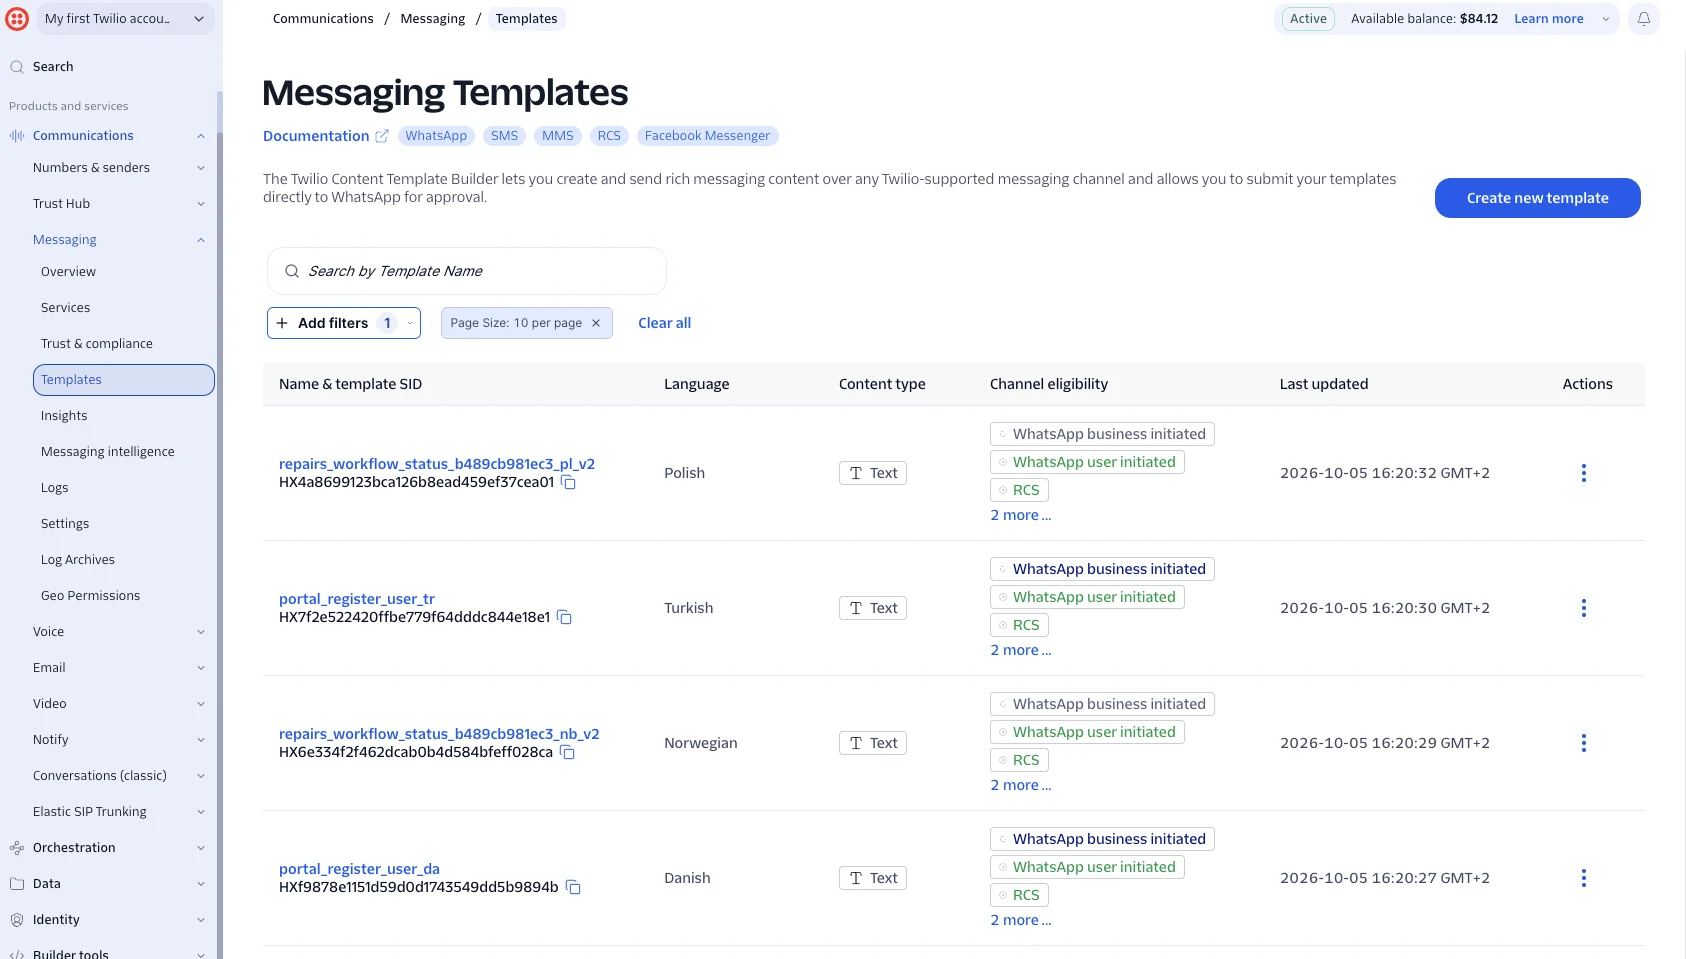This screenshot has width=1686, height=959.
Task: Go to Services under Messaging
Action: (65, 308)
